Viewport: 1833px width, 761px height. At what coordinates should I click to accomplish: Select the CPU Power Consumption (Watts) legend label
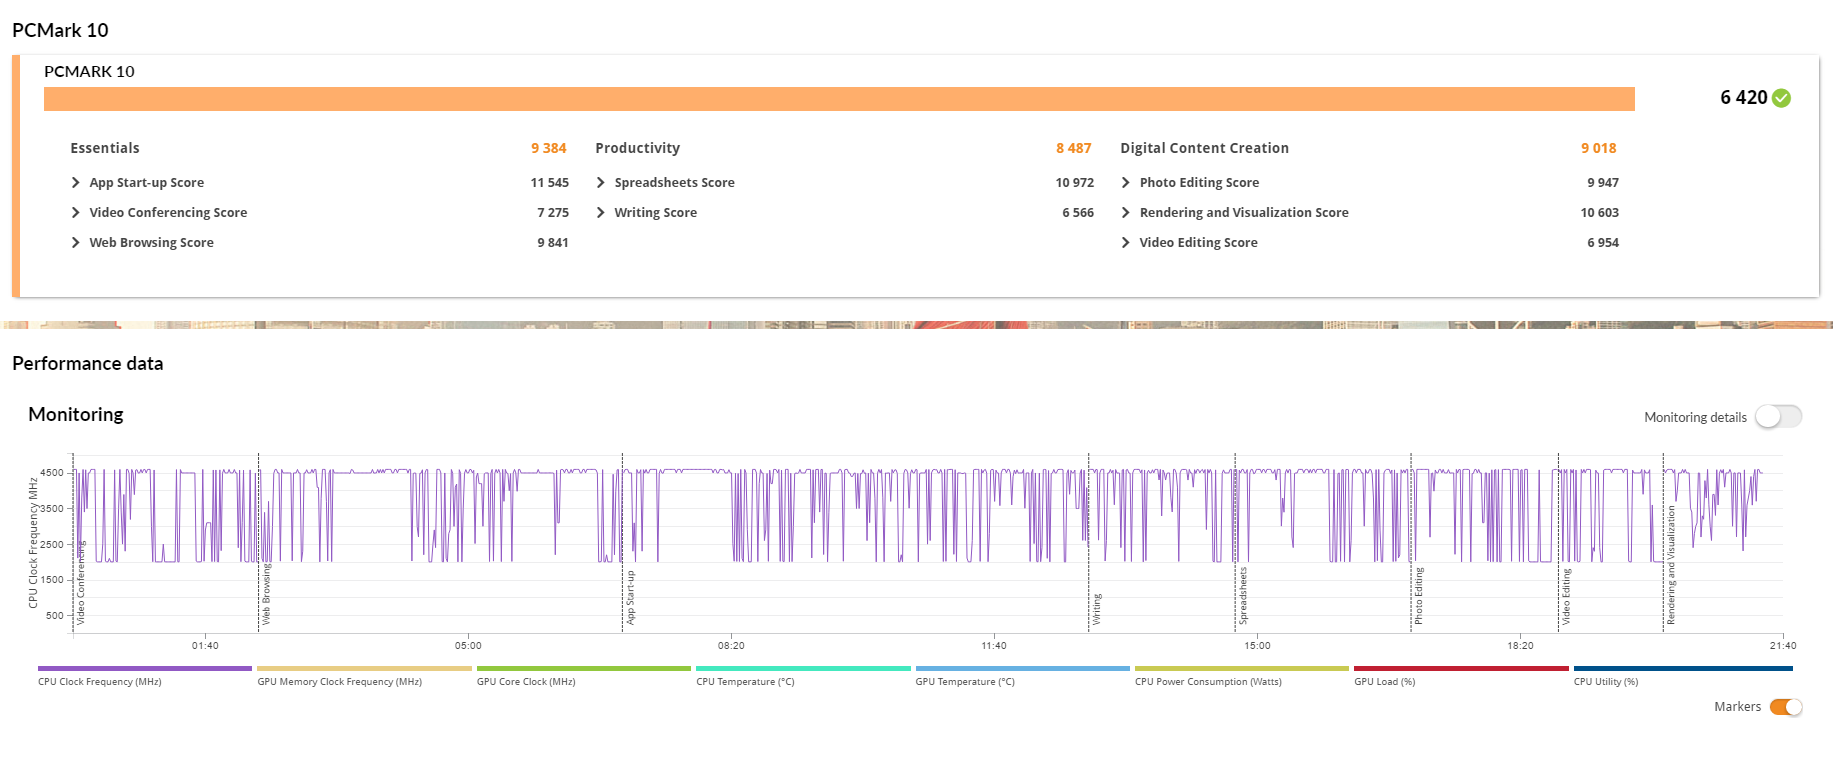coord(1208,682)
